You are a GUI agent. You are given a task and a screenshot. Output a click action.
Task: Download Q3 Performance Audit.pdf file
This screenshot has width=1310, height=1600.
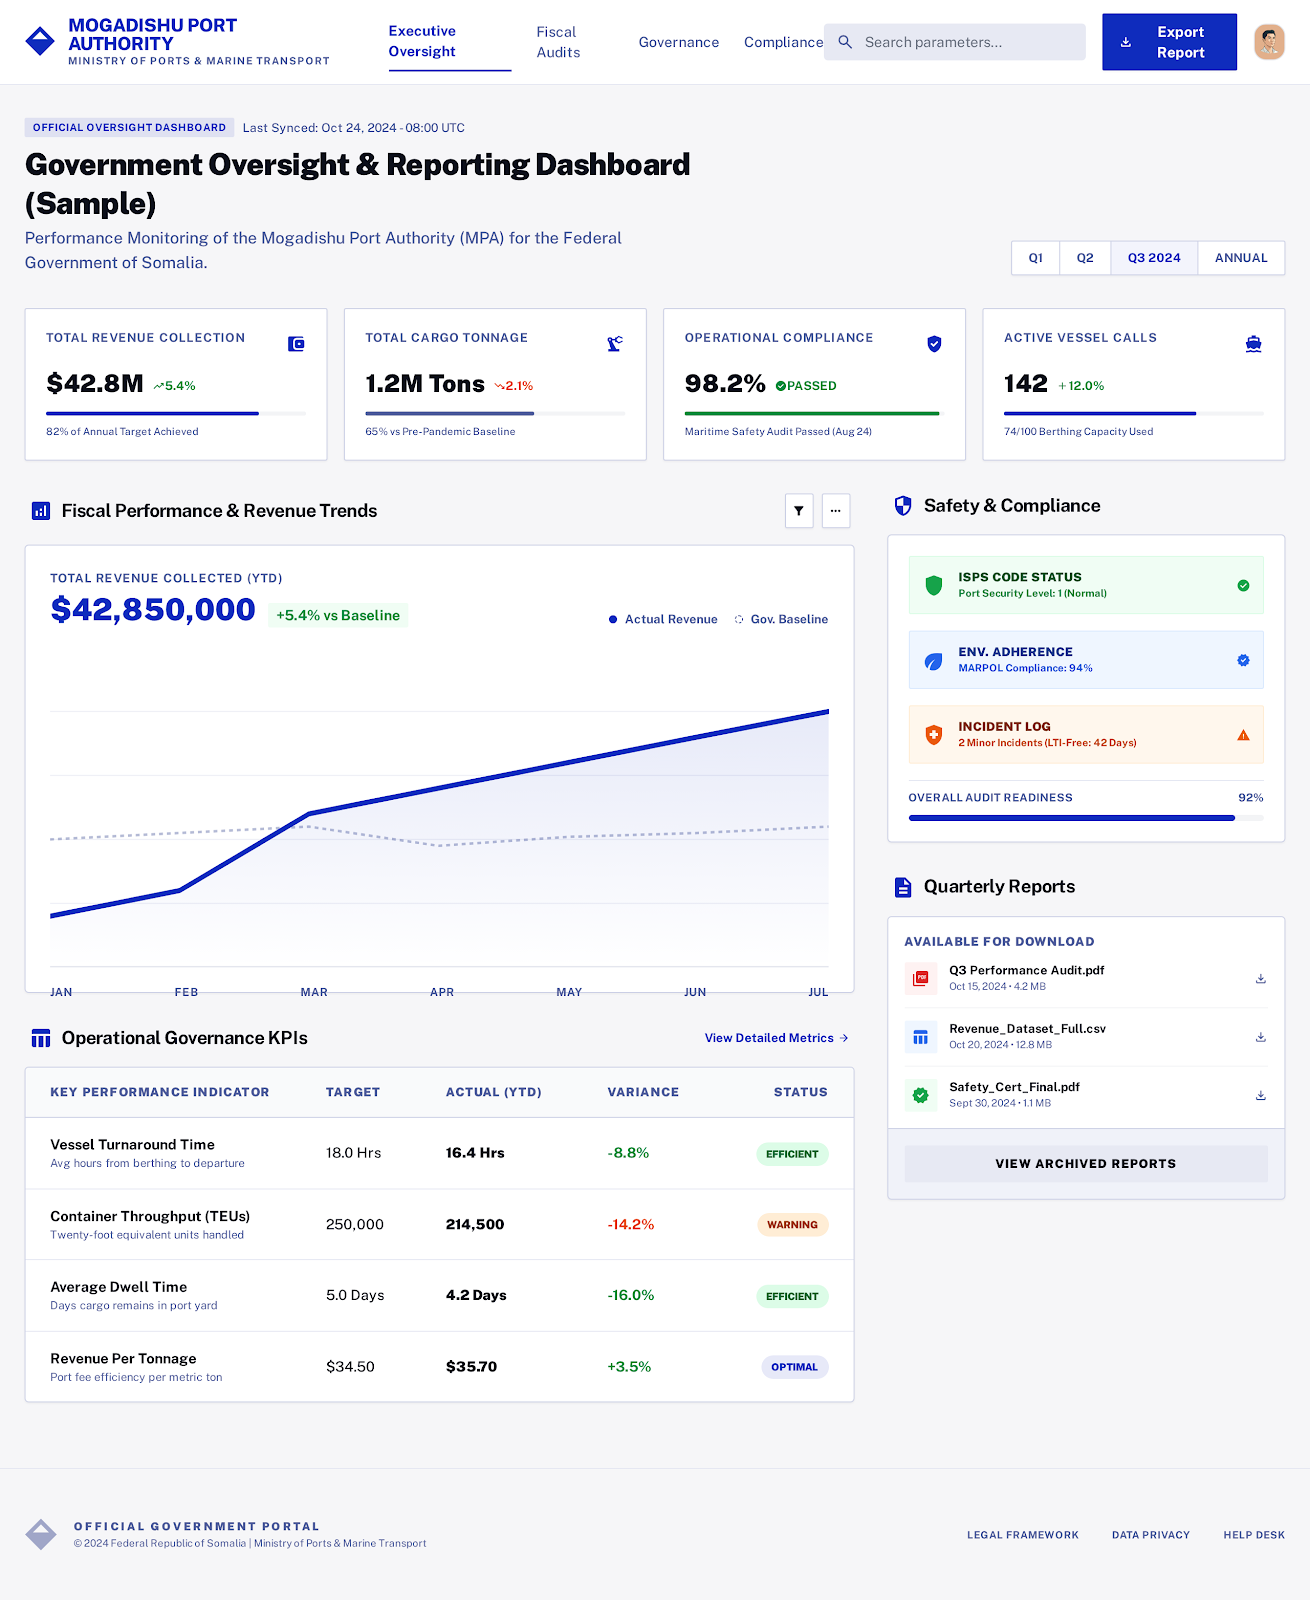coord(1260,979)
